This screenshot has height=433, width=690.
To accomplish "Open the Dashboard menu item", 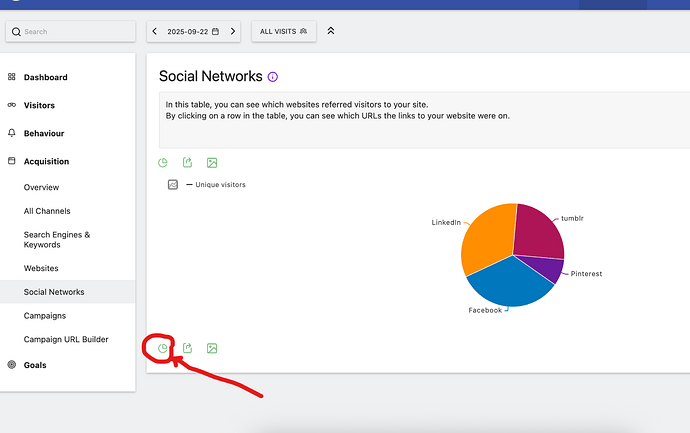I will [x=45, y=77].
